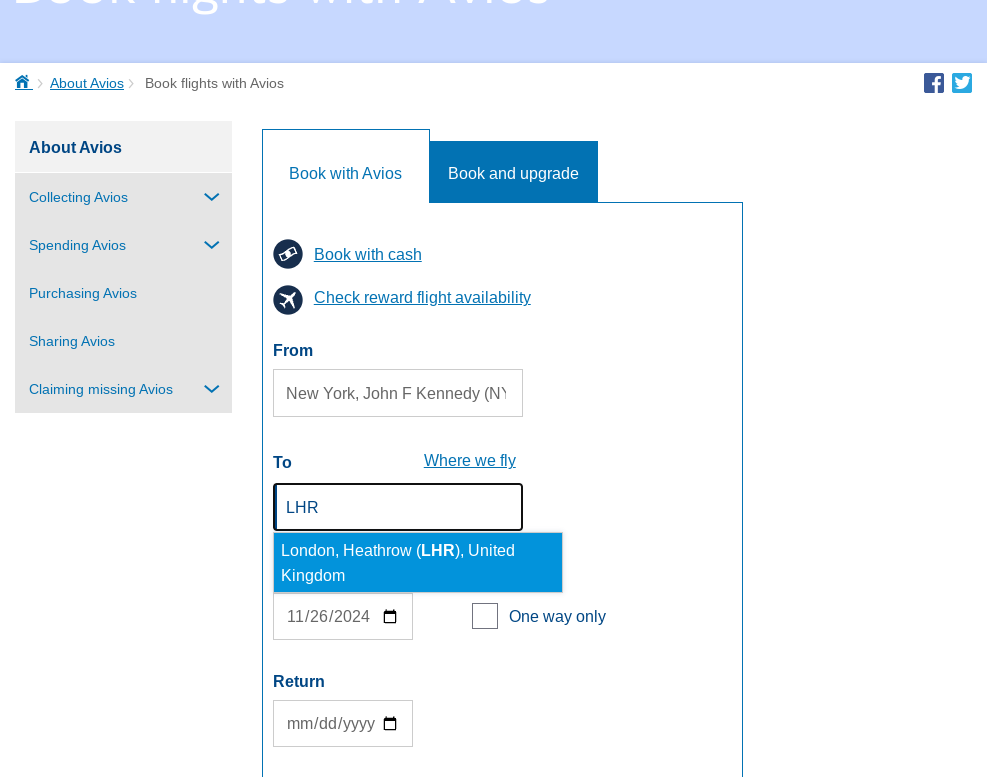The width and height of the screenshot is (987, 777).
Task: Share page on Facebook
Action: (933, 83)
